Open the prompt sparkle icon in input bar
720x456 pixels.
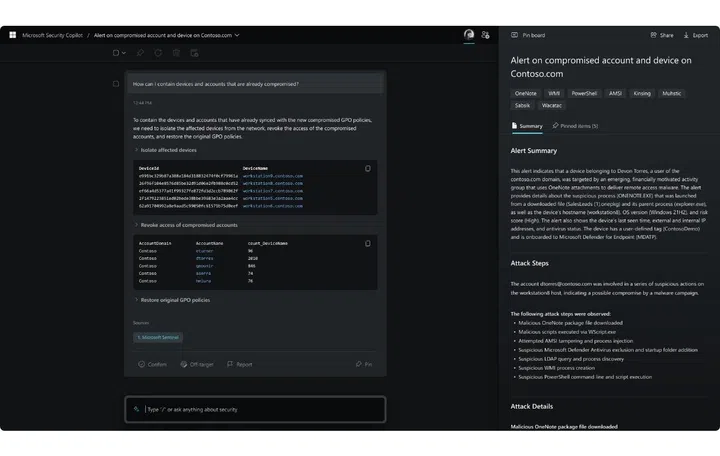click(x=137, y=409)
